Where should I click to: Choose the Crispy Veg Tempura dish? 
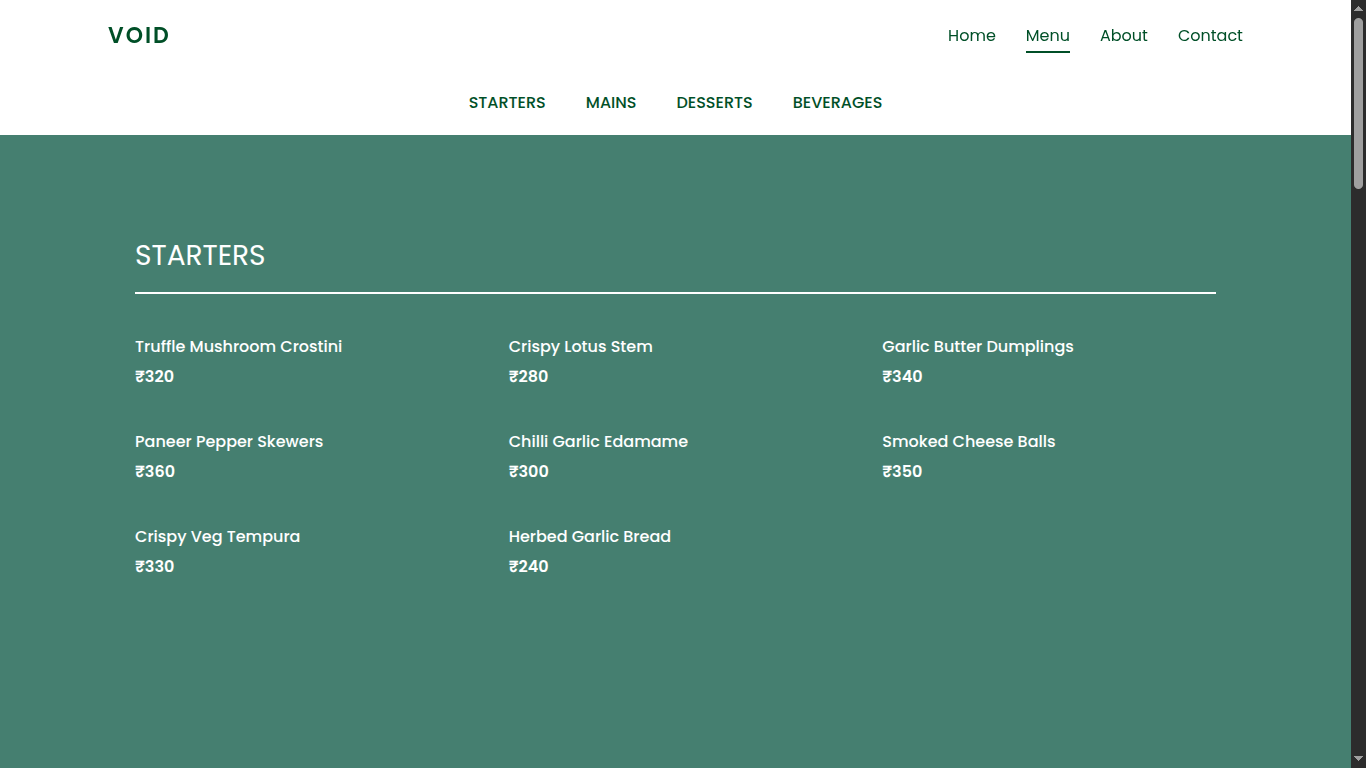tap(217, 537)
